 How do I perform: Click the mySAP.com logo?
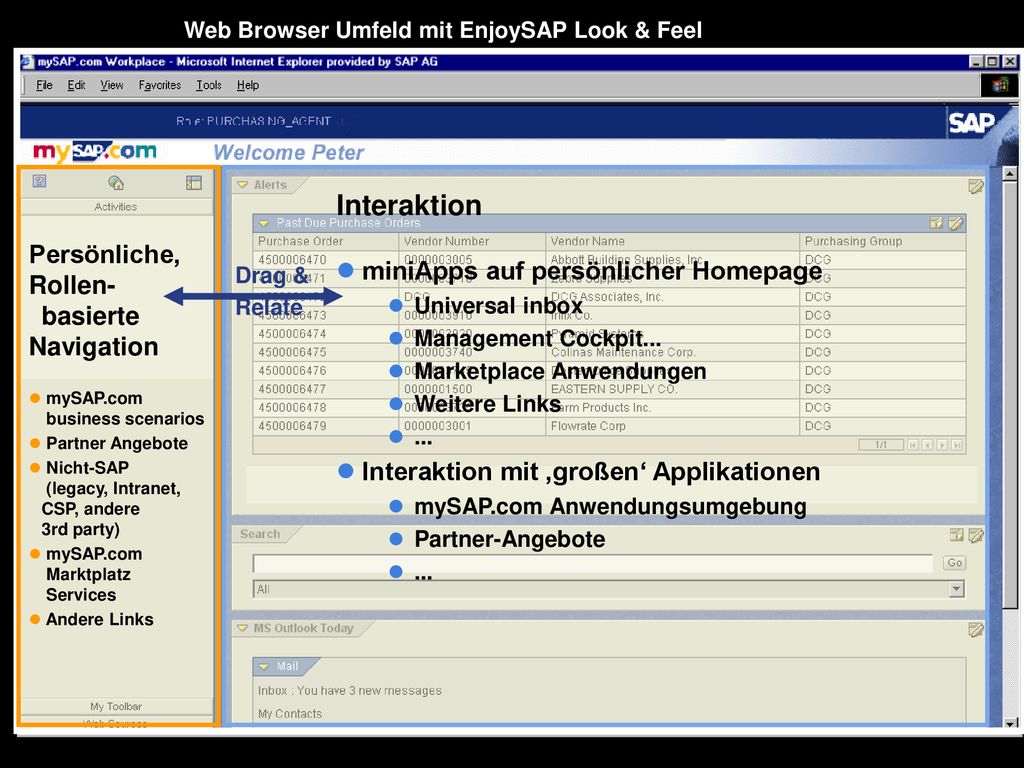[95, 152]
